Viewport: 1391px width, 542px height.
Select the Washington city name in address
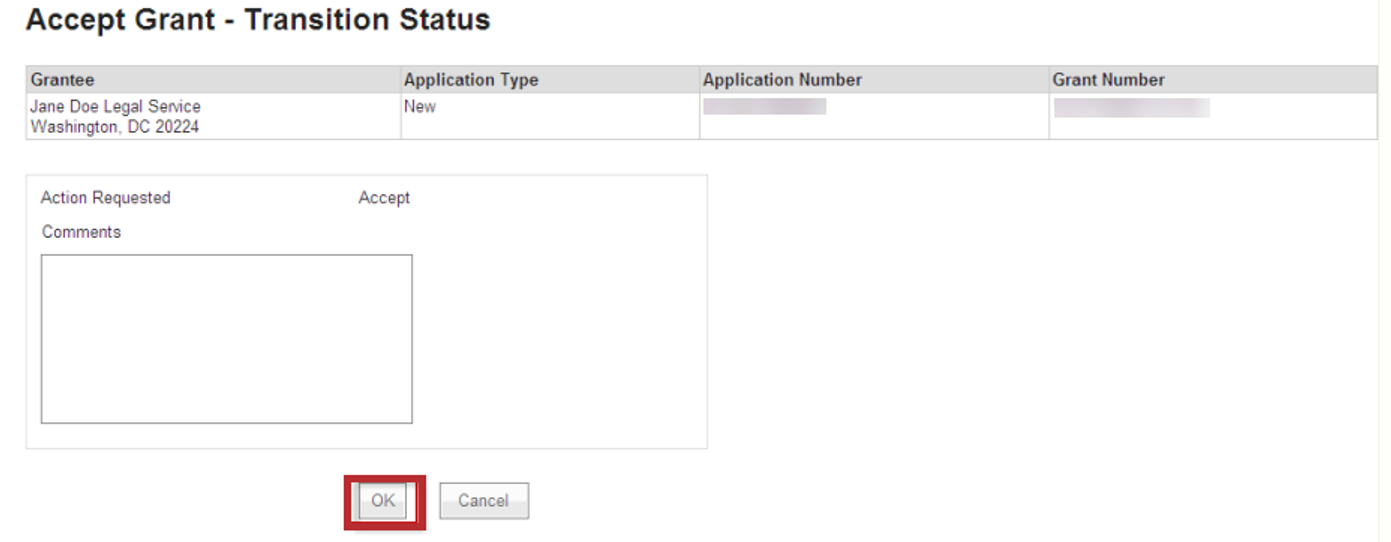[x=70, y=127]
